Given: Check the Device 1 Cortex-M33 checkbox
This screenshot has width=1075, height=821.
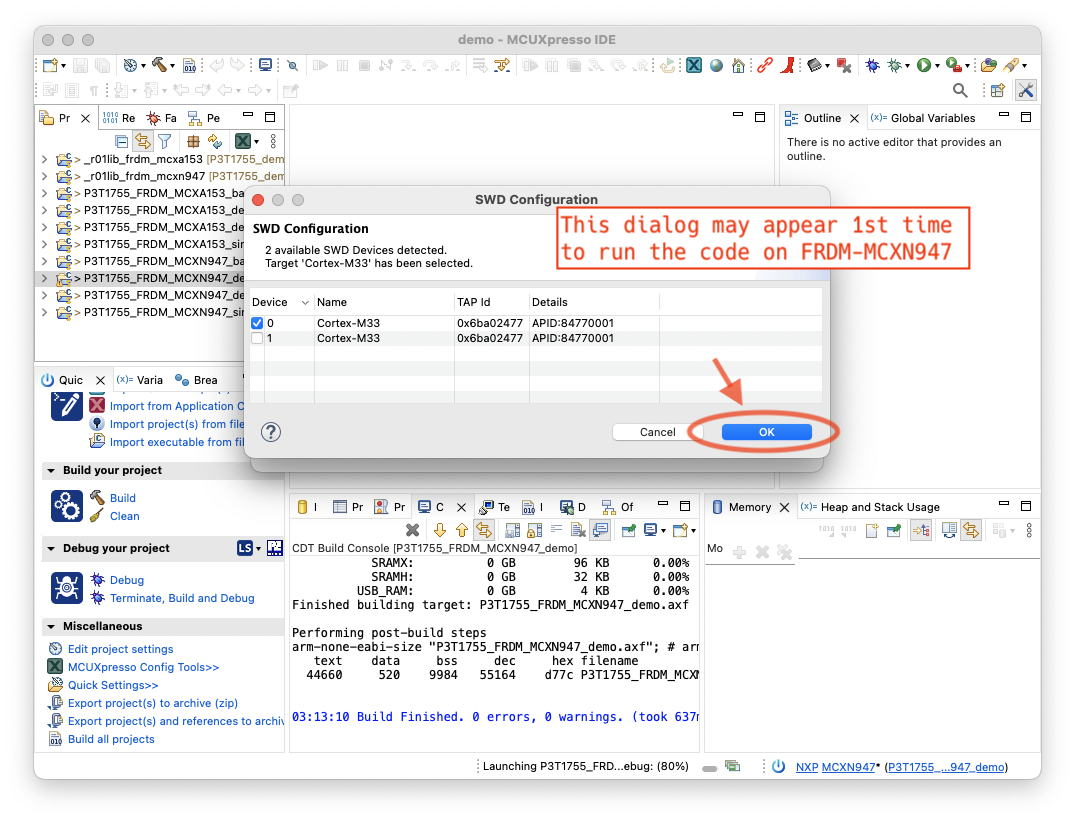Looking at the screenshot, I should 258,339.
